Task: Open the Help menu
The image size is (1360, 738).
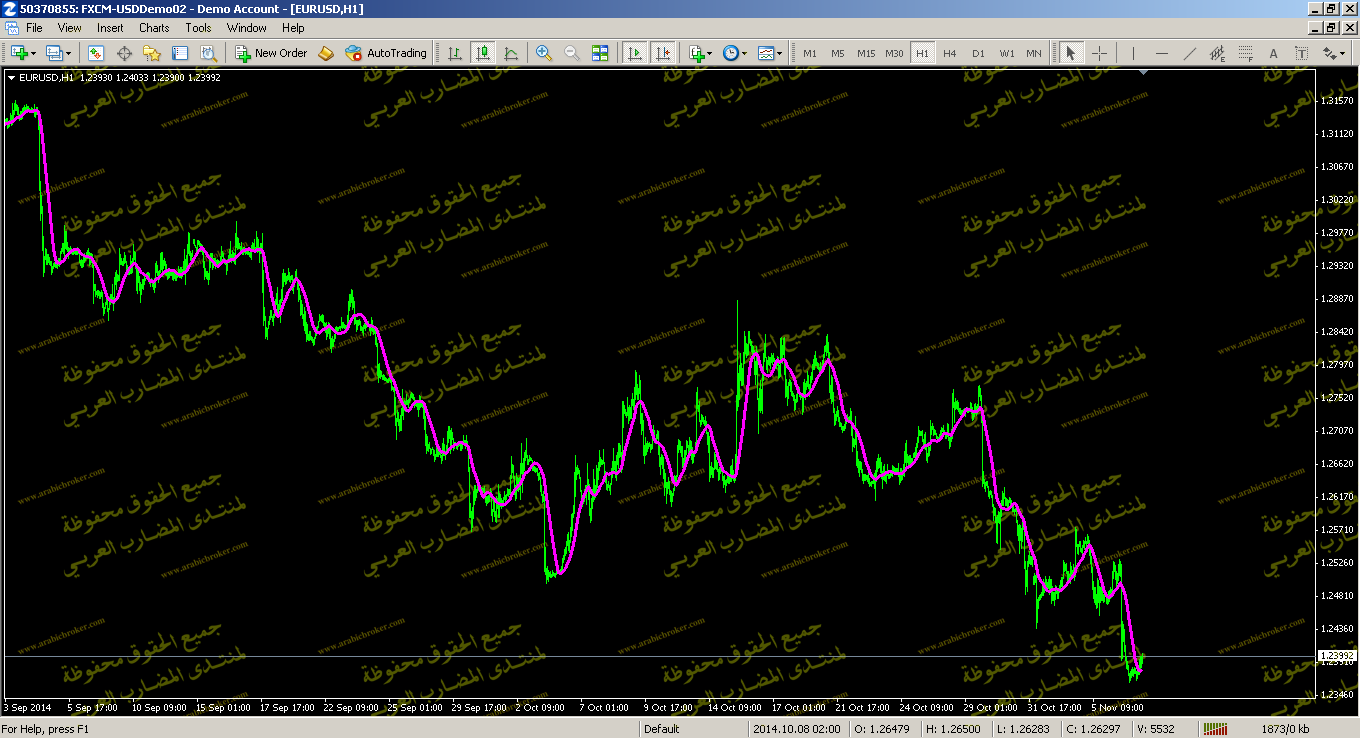Action: pos(293,28)
